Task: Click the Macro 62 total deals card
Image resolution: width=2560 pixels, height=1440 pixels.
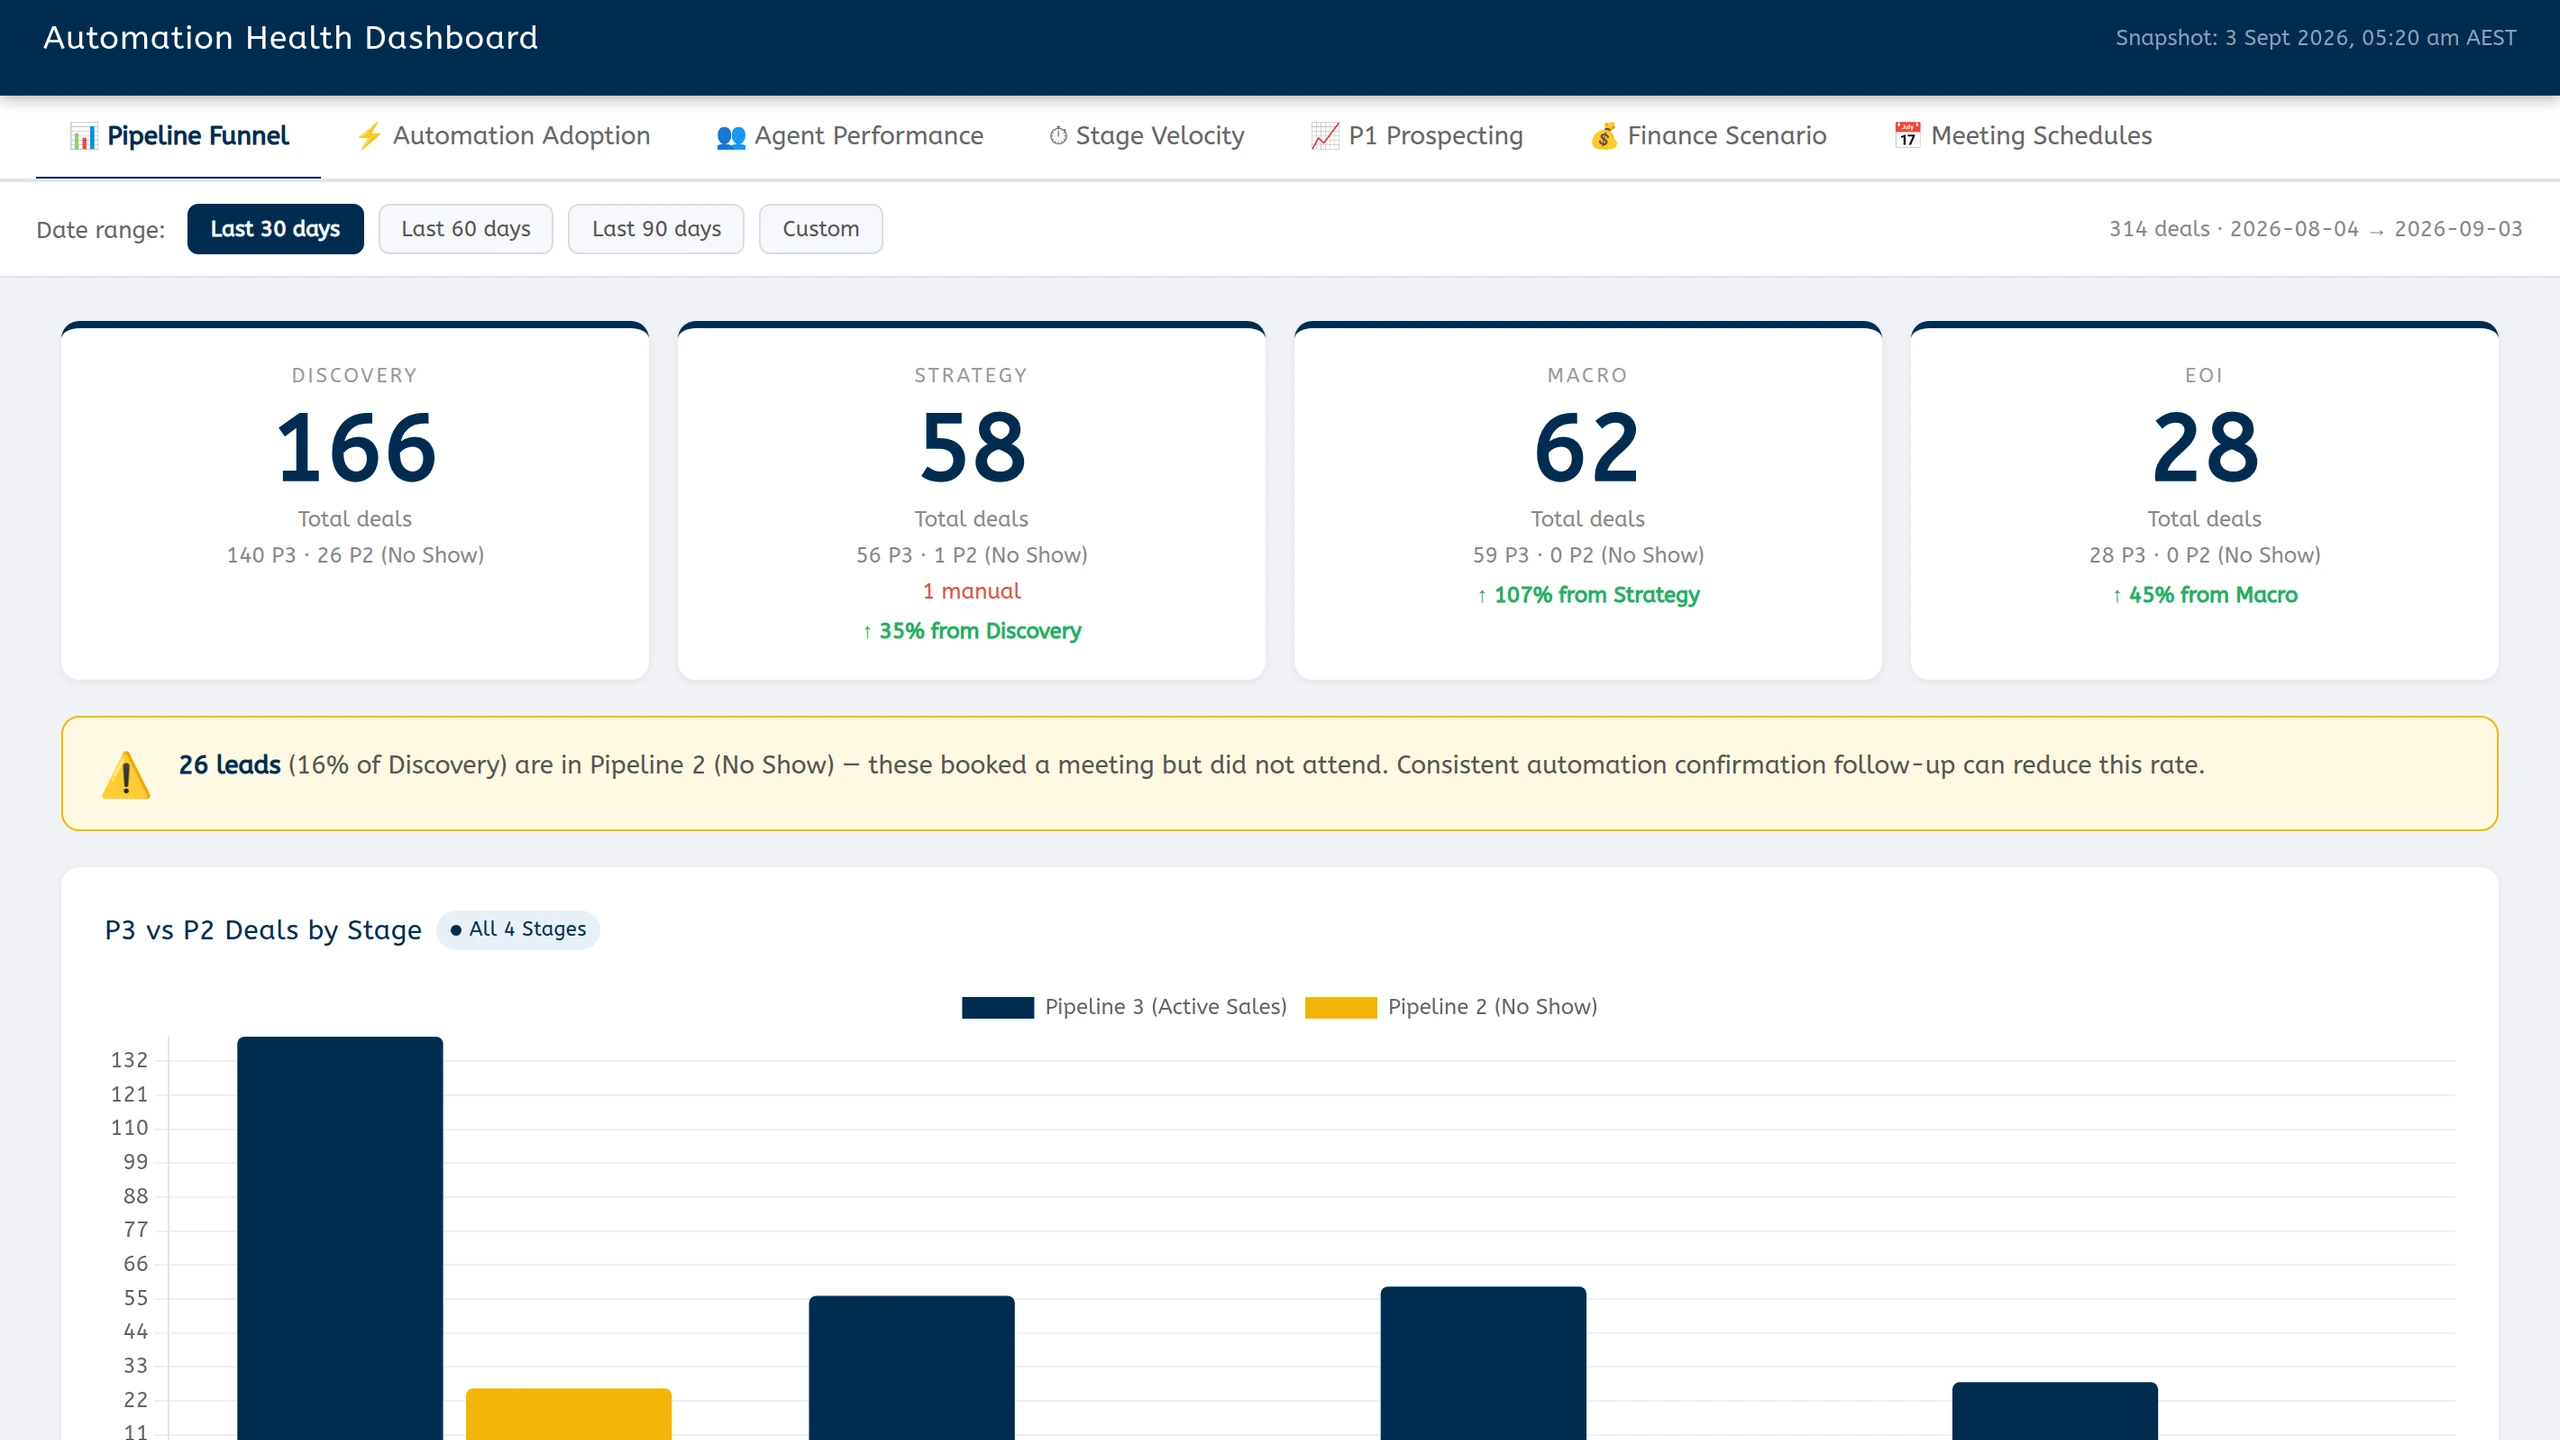Action: point(1588,501)
